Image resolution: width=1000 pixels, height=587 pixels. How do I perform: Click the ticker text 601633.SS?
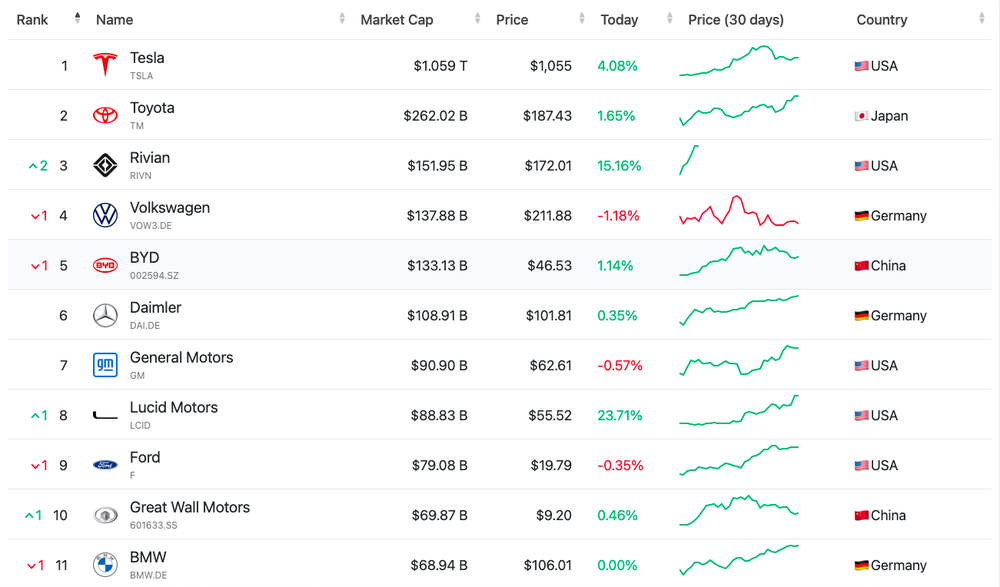pyautogui.click(x=154, y=526)
